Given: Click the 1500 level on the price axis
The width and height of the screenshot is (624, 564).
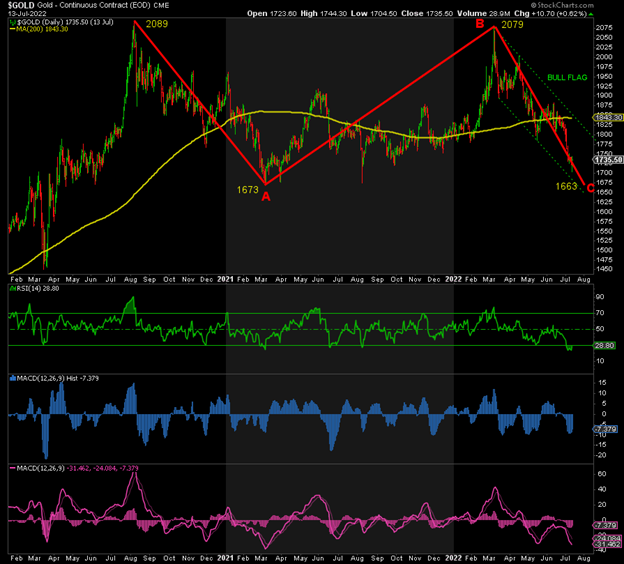Looking at the screenshot, I should coord(604,250).
